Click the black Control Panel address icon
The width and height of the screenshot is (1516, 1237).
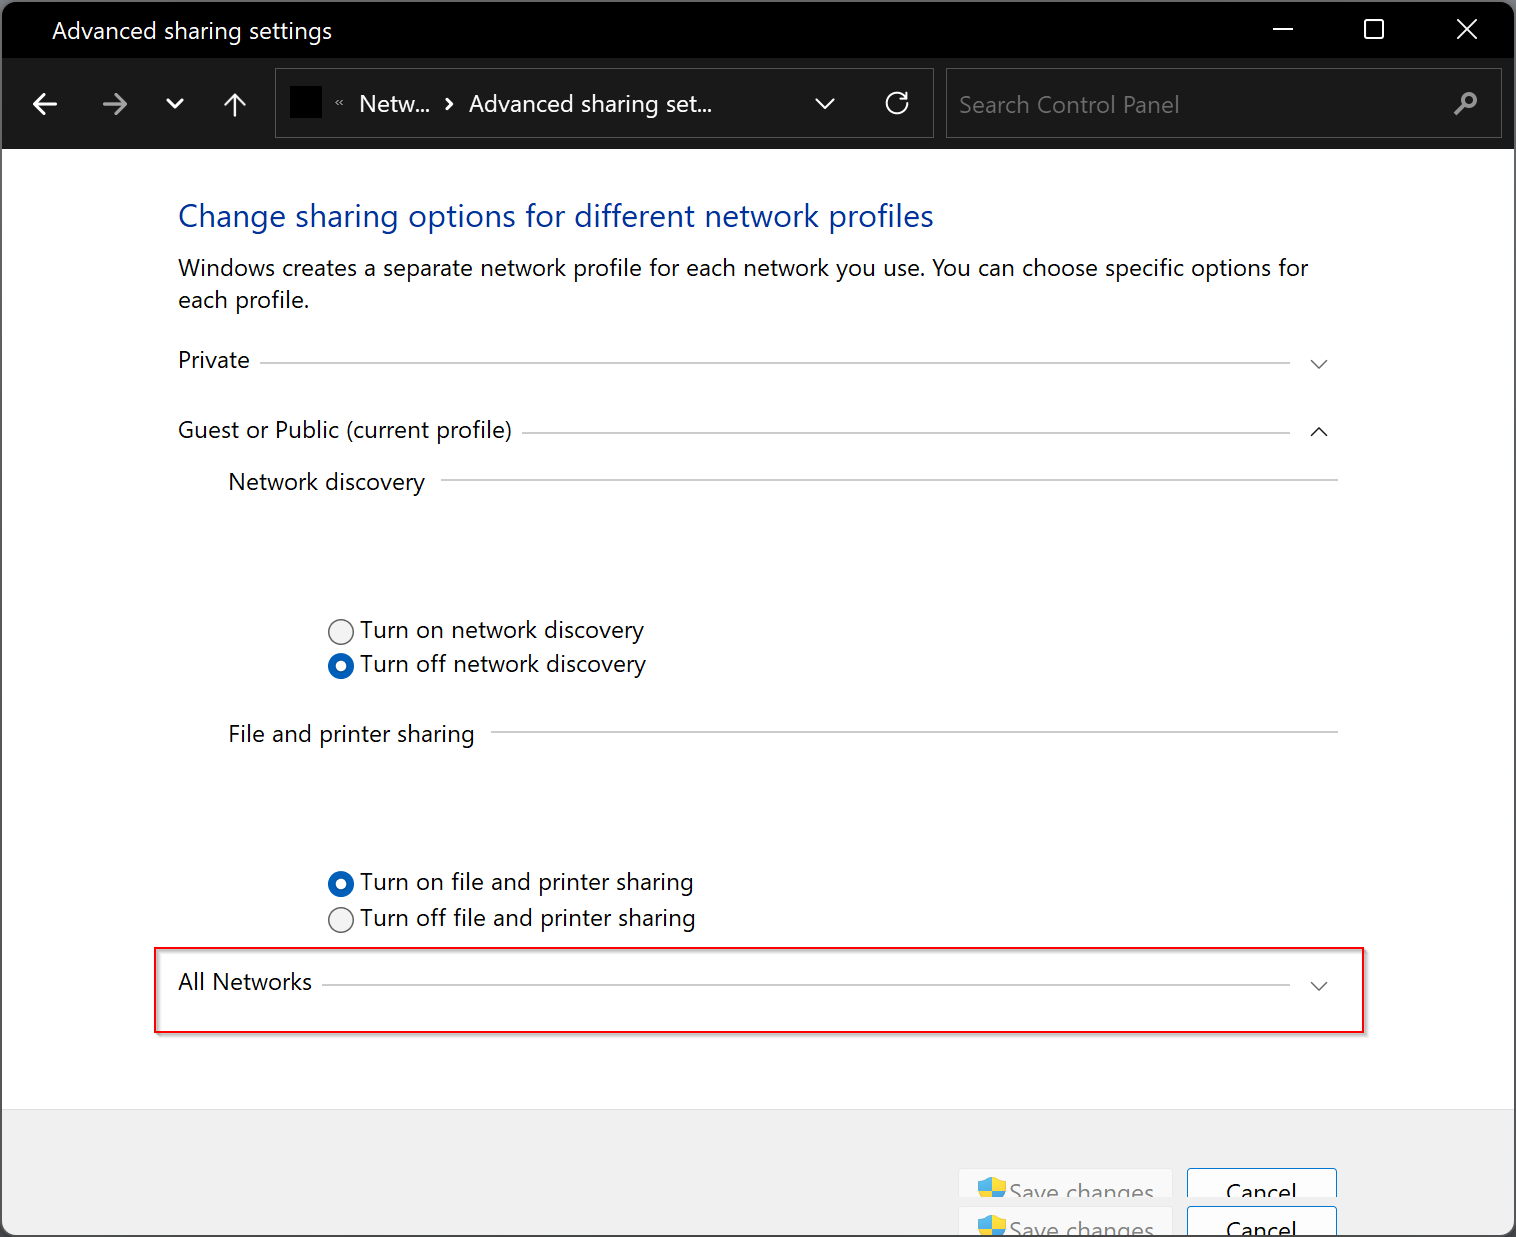(306, 102)
